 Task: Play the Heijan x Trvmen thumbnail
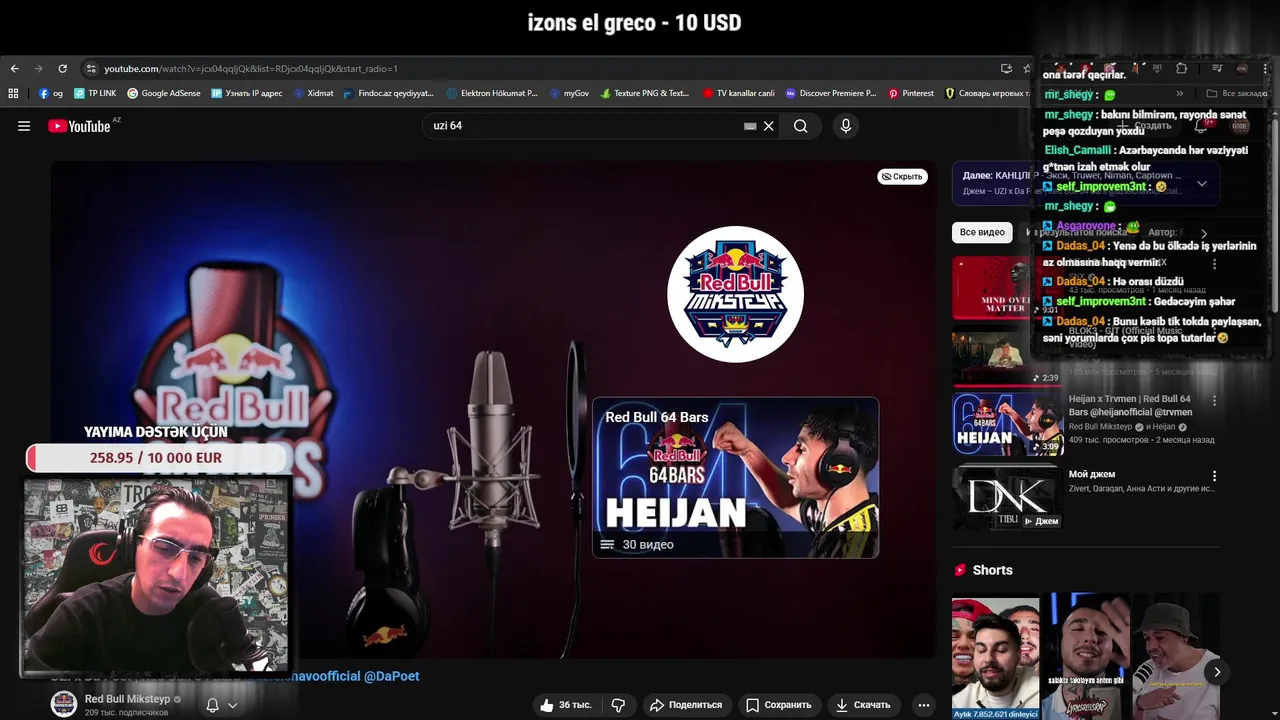1007,424
